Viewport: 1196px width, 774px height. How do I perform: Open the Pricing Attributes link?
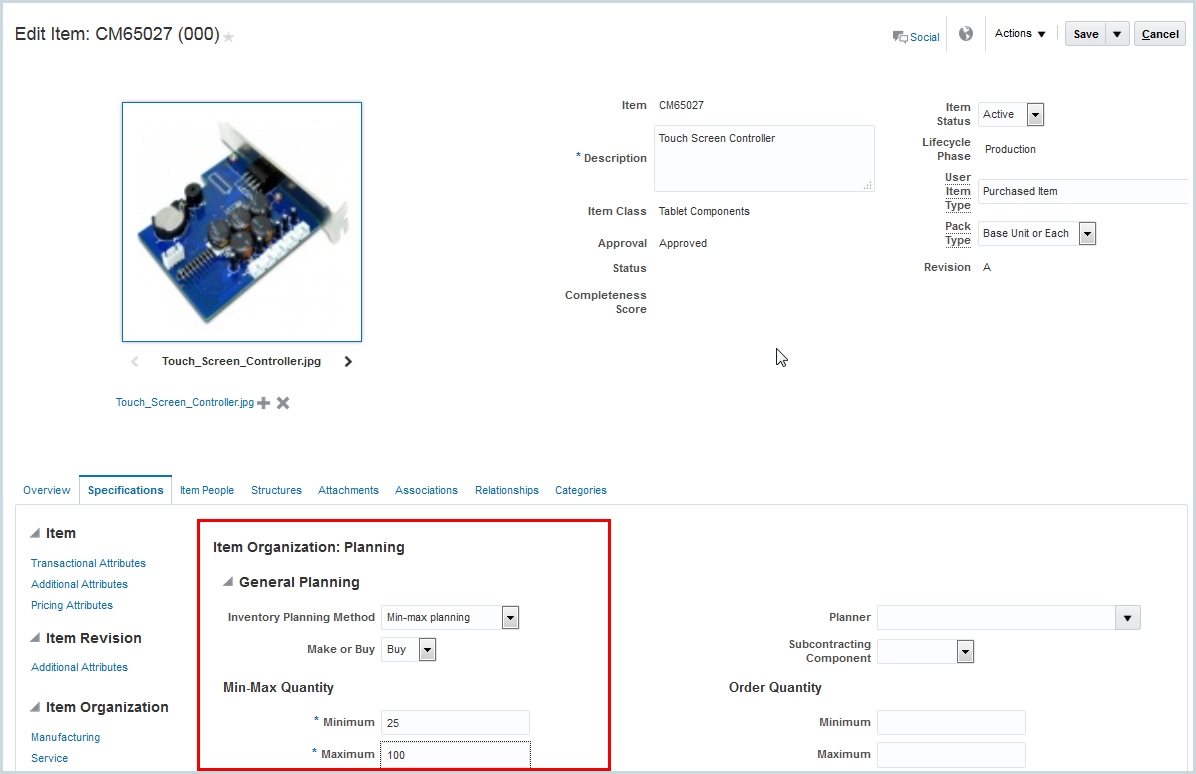point(71,605)
